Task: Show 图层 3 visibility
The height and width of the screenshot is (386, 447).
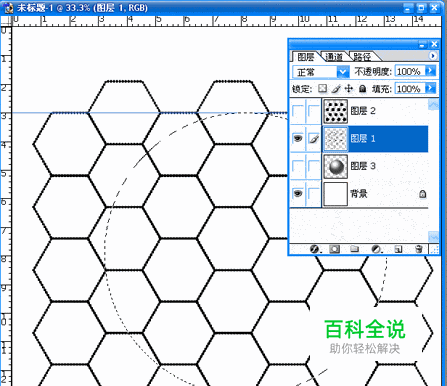Action: pyautogui.click(x=298, y=166)
